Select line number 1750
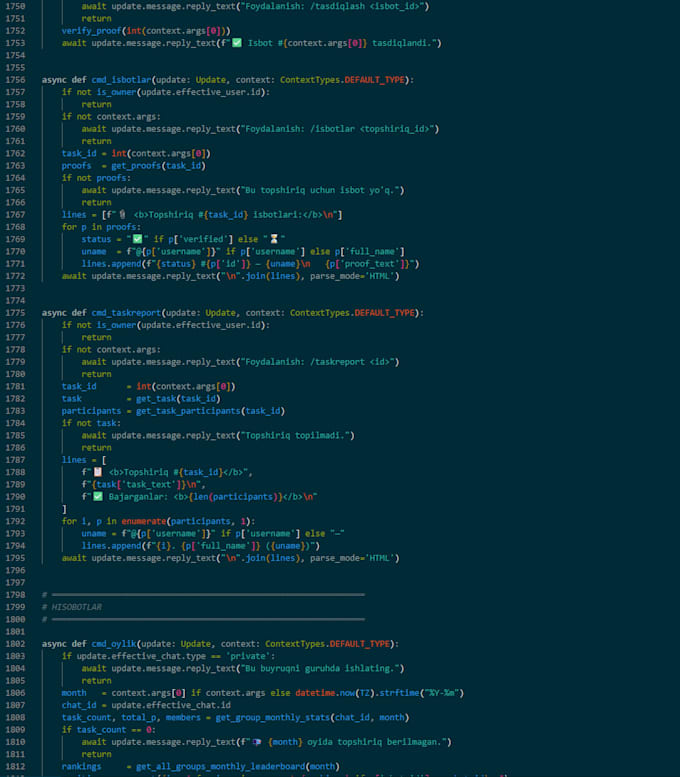Viewport: 680px width, 777px height. point(15,6)
